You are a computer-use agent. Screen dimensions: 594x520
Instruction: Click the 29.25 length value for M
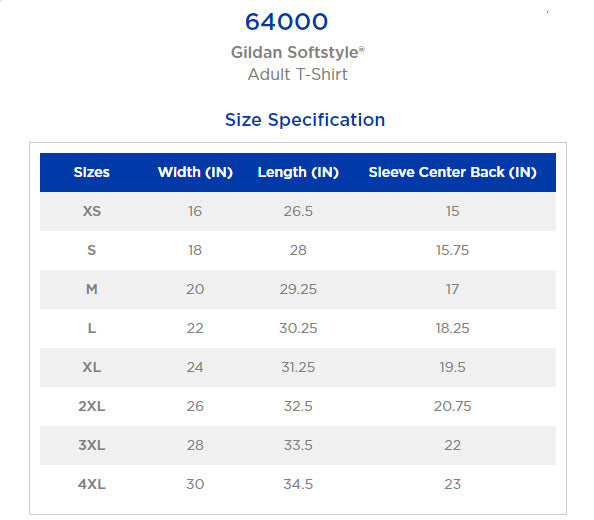298,289
